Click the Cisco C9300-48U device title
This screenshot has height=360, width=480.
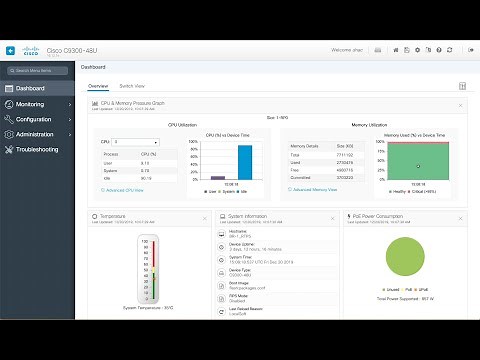tap(72, 50)
